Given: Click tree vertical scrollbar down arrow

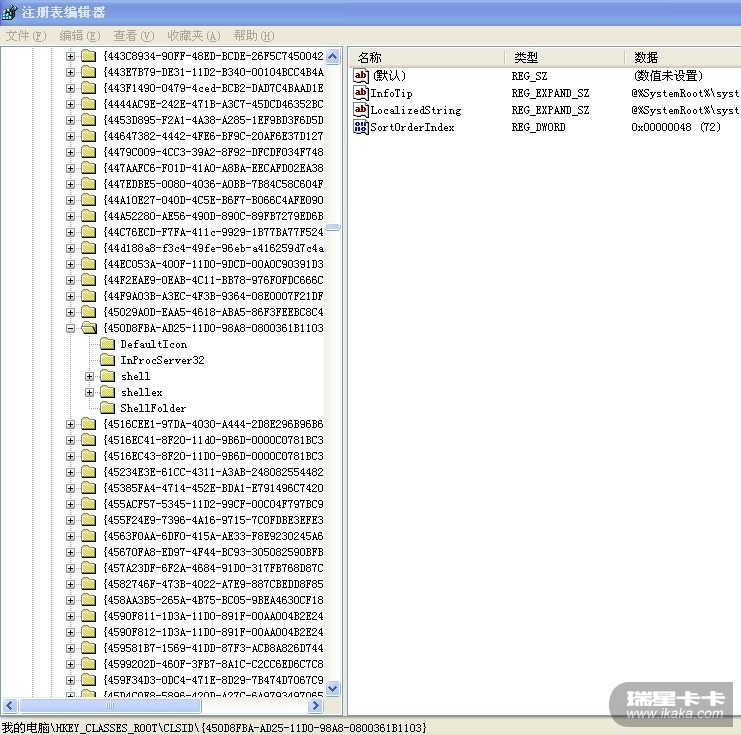Looking at the screenshot, I should pyautogui.click(x=333, y=688).
